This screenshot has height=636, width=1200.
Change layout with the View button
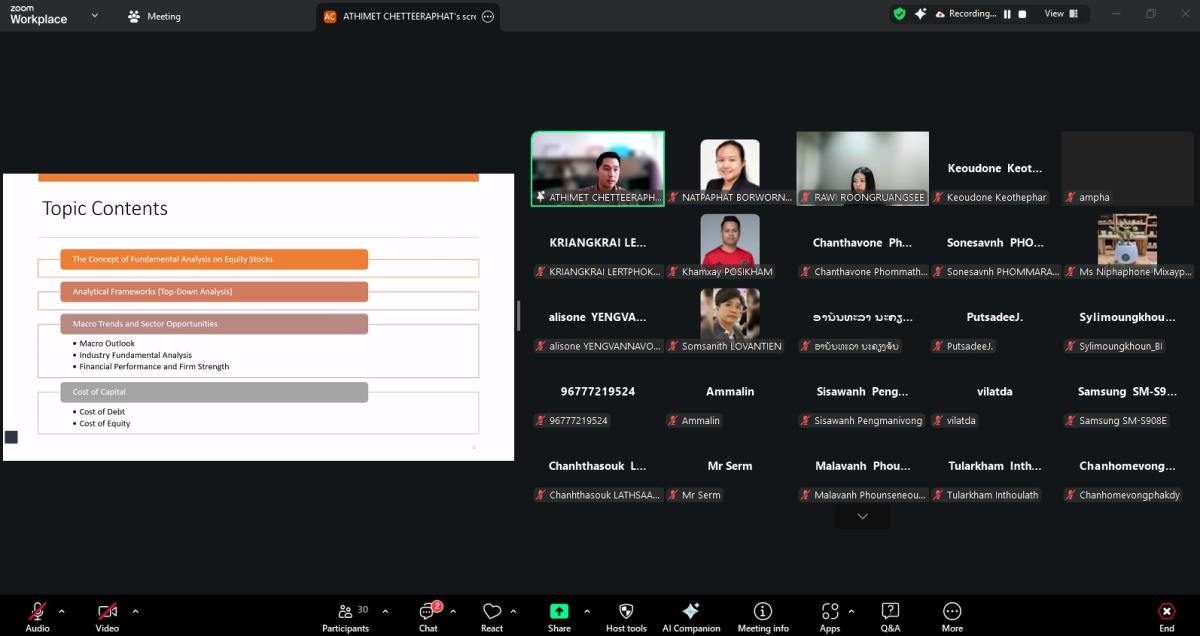pos(1060,14)
